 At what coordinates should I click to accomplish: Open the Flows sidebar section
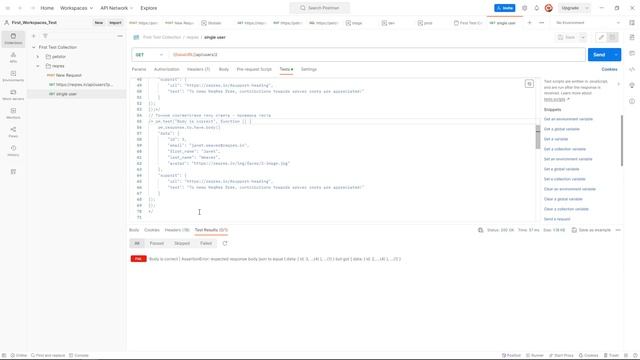tap(13, 132)
